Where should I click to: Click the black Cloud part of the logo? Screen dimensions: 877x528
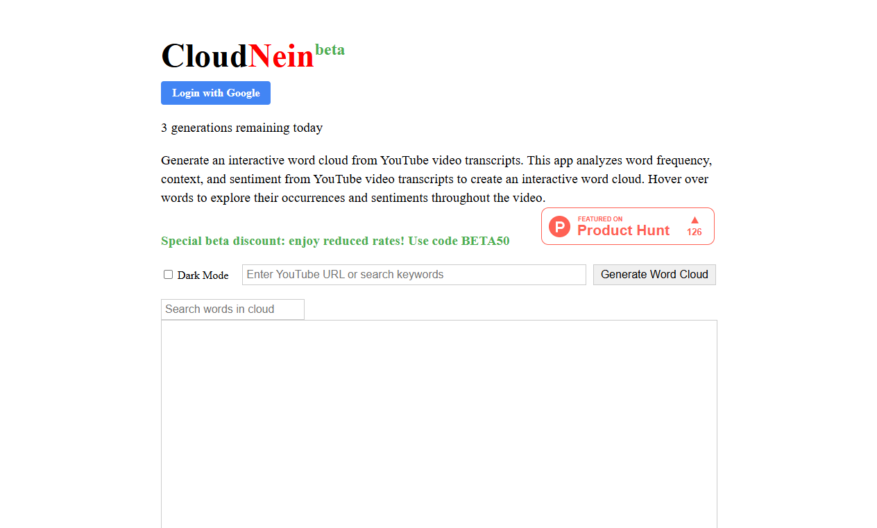pos(205,56)
